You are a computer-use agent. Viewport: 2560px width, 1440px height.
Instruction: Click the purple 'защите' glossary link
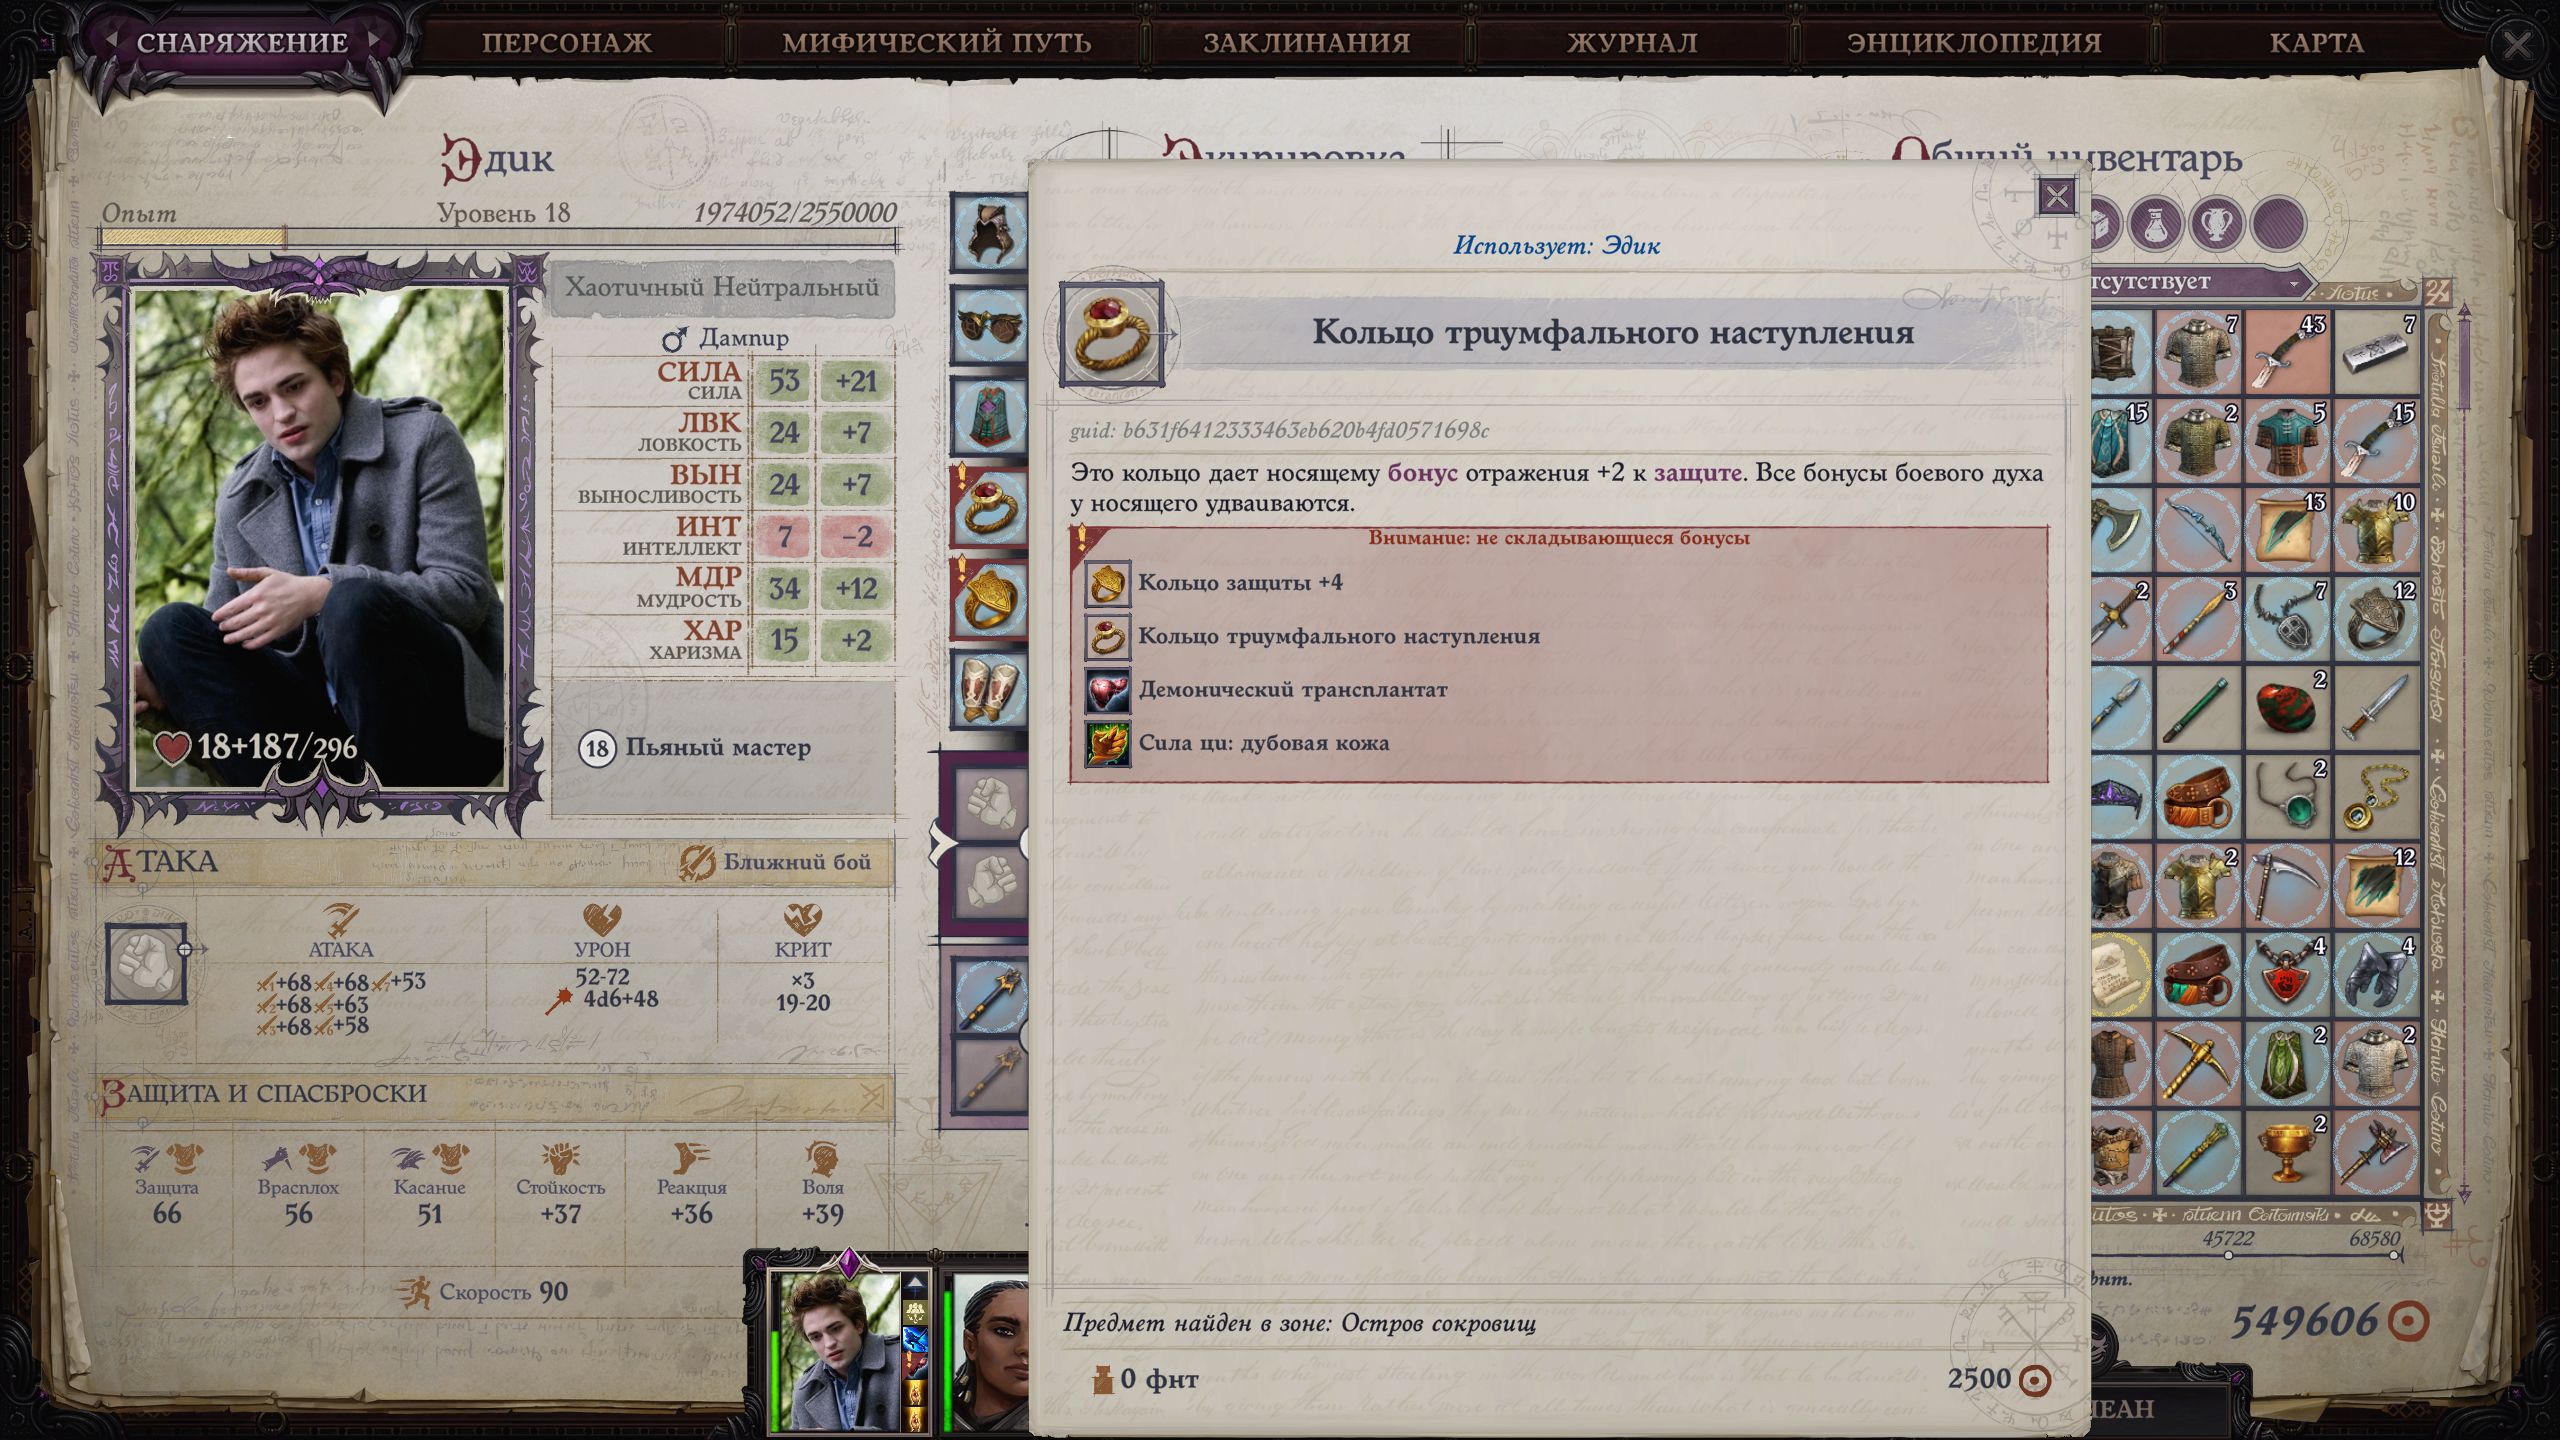[1697, 473]
